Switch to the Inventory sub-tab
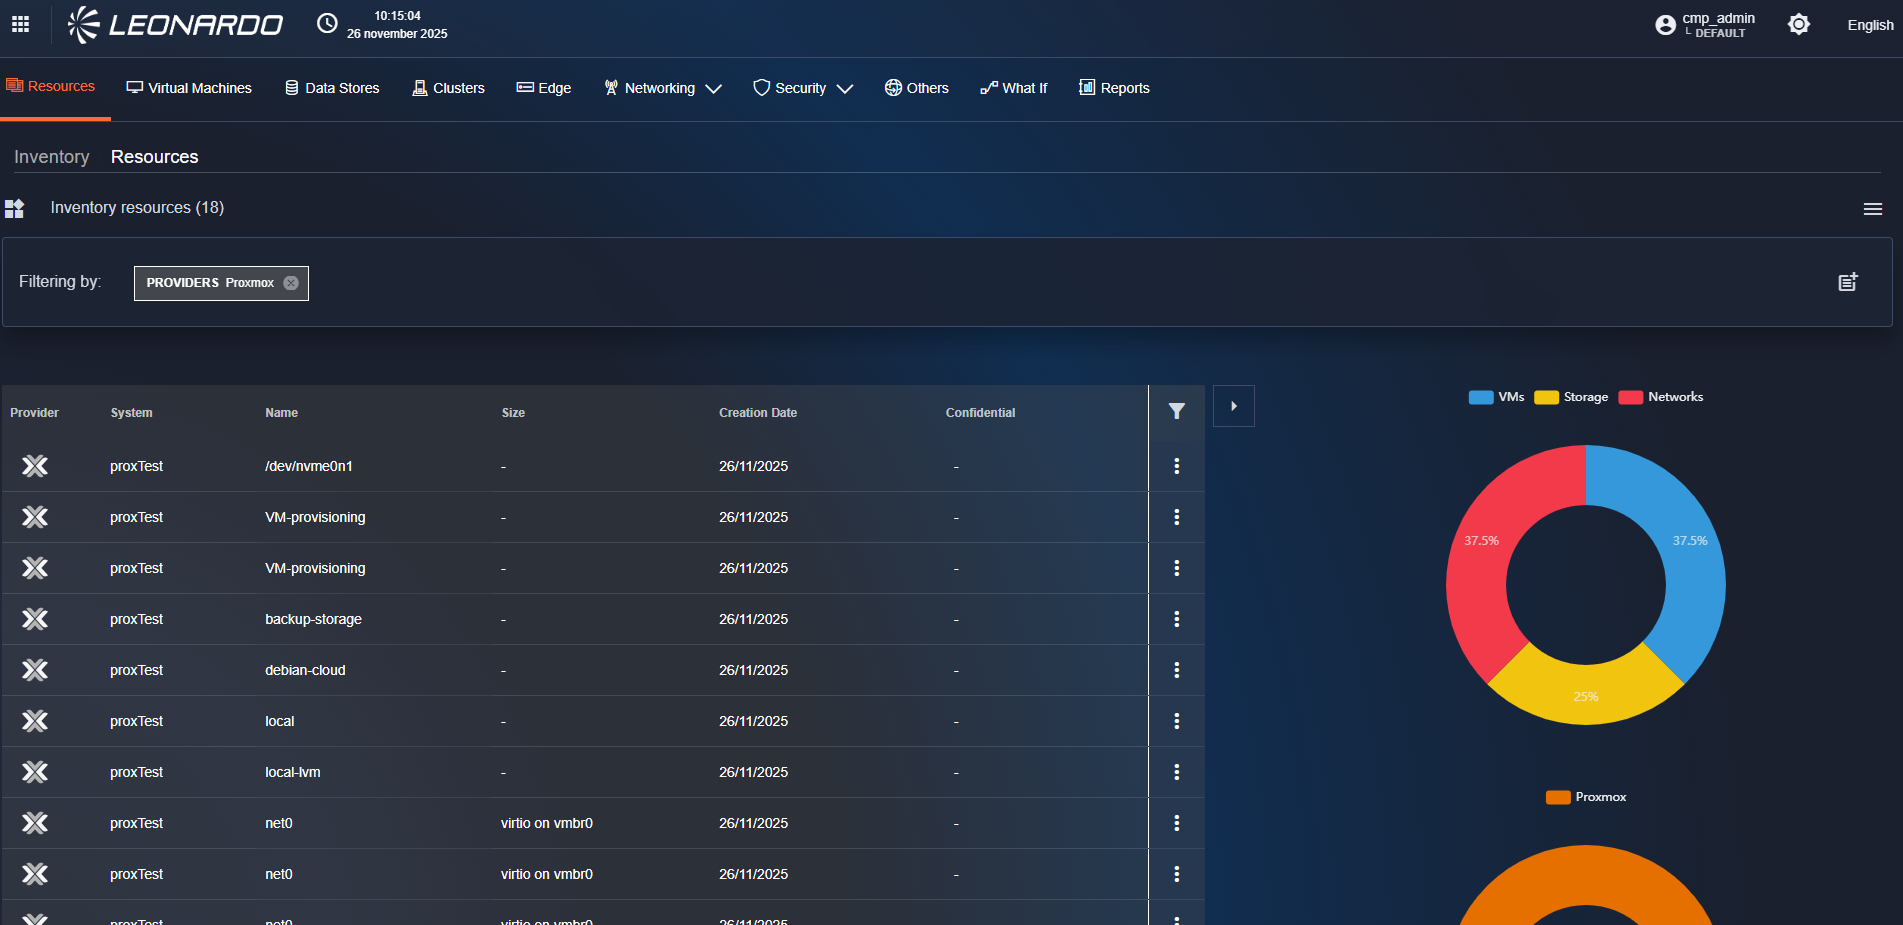The width and height of the screenshot is (1903, 925). coord(52,157)
